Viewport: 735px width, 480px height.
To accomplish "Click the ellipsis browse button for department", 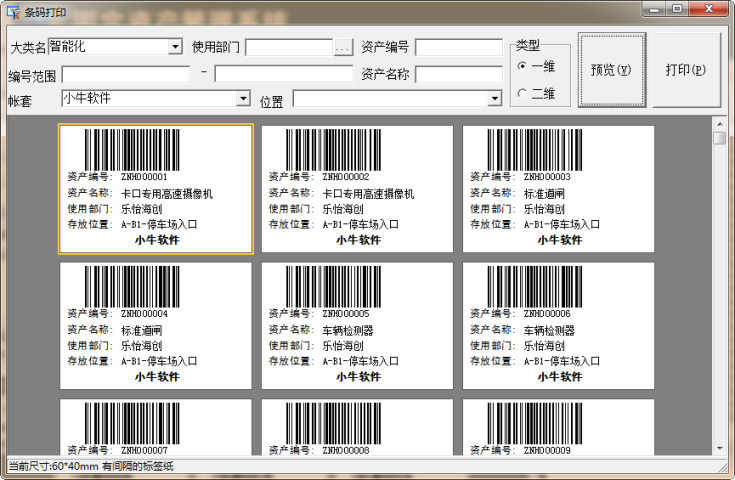I will point(343,47).
